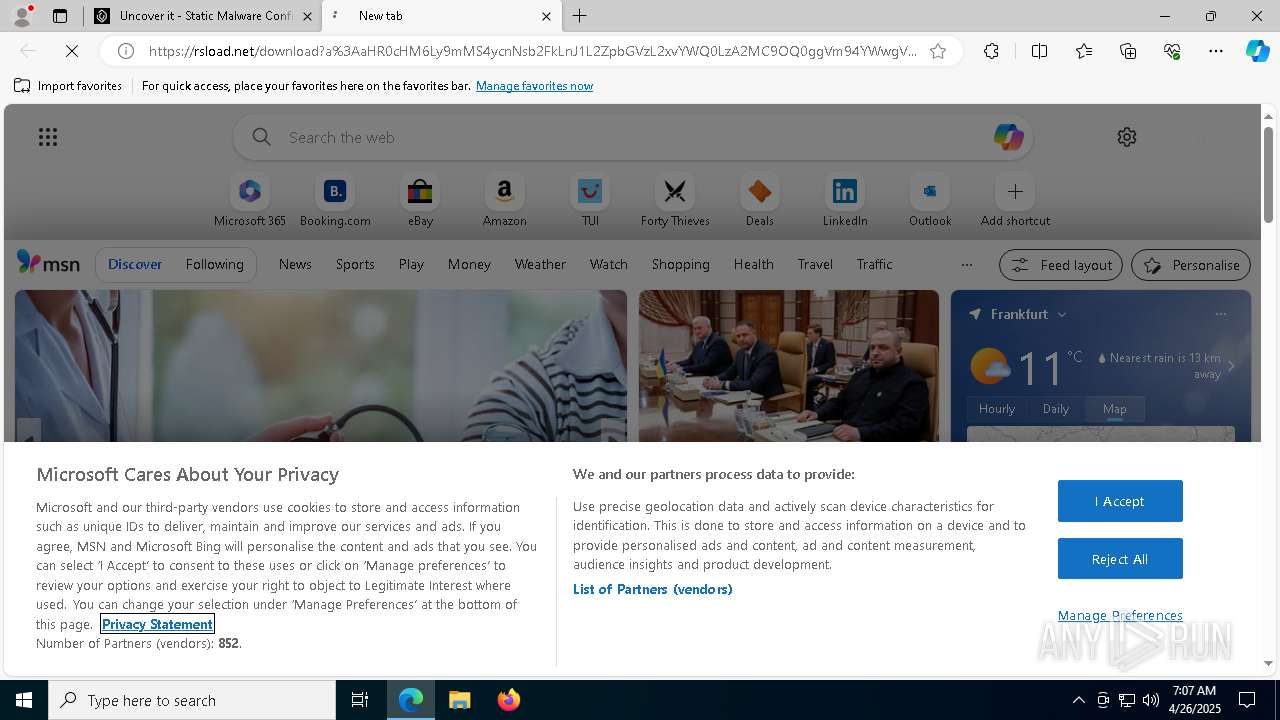
Task: Close the Uncover it tab
Action: pos(307,16)
